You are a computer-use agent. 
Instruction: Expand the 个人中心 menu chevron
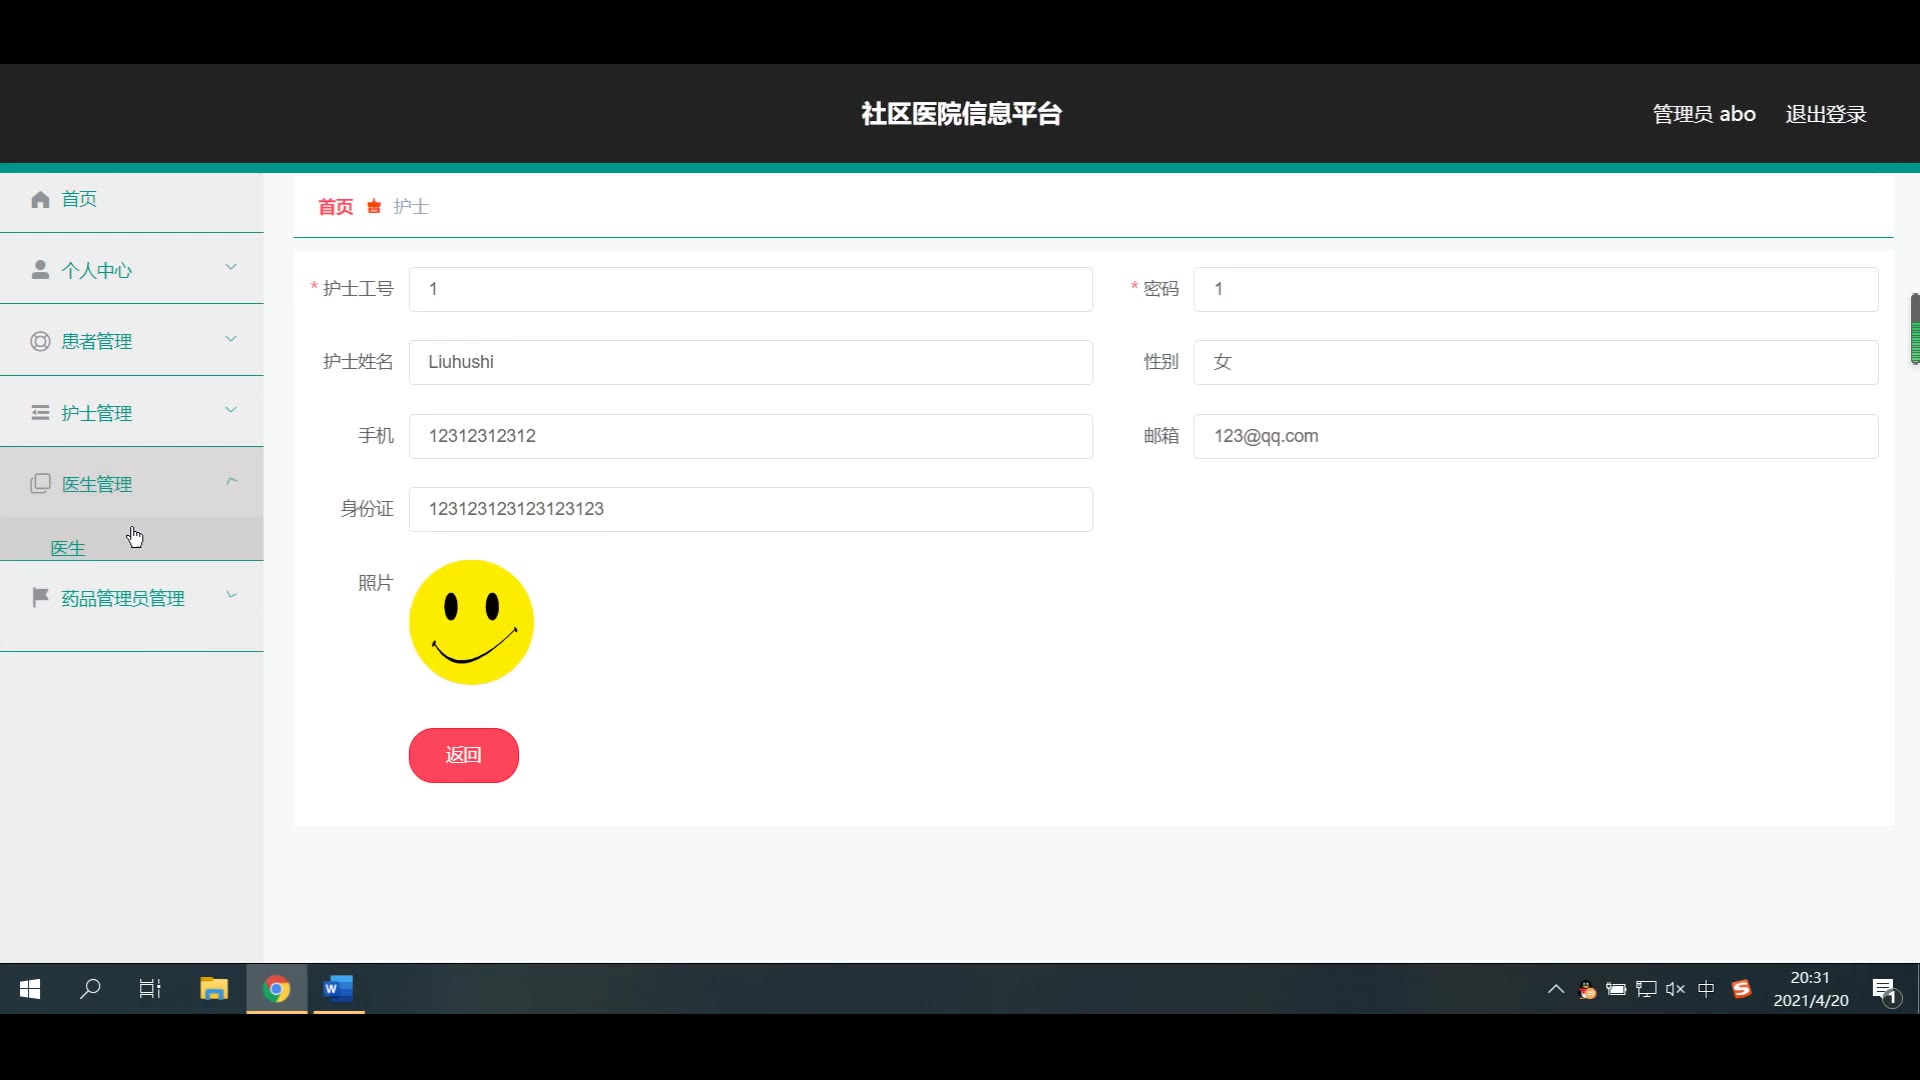231,267
